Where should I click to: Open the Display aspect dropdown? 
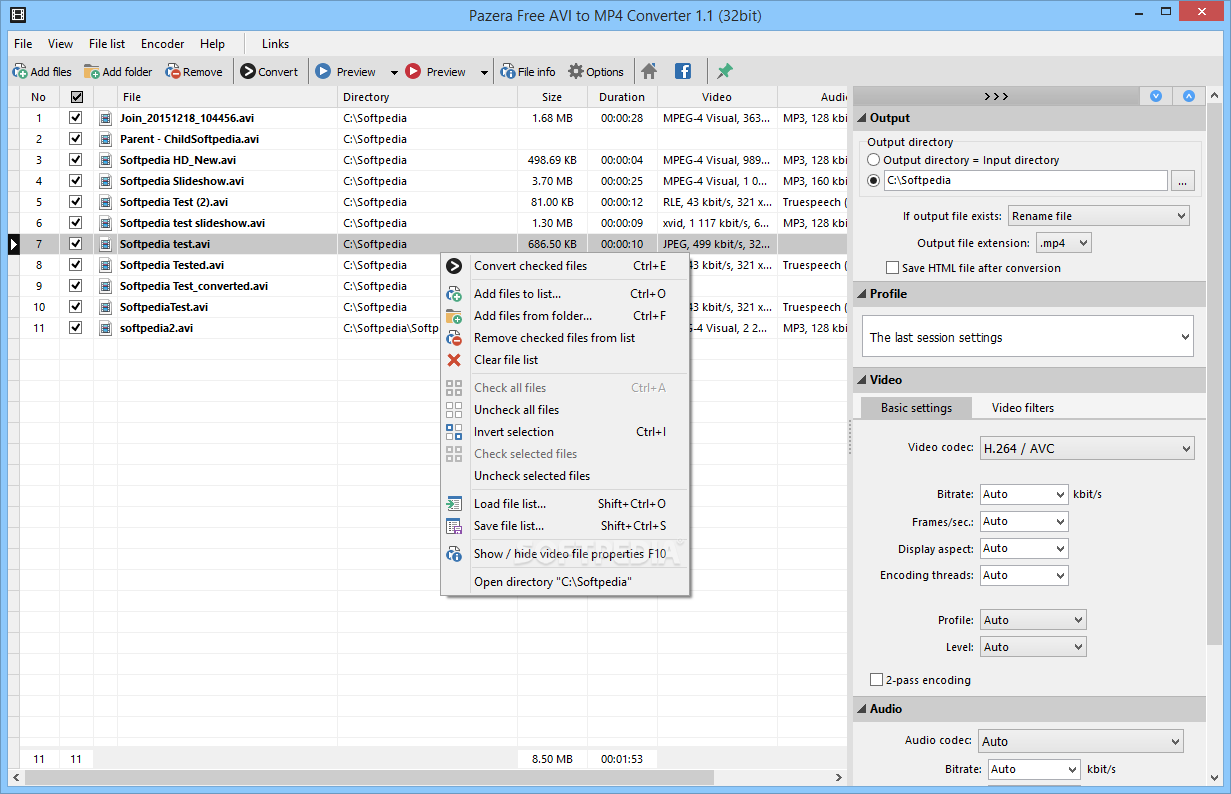1023,548
